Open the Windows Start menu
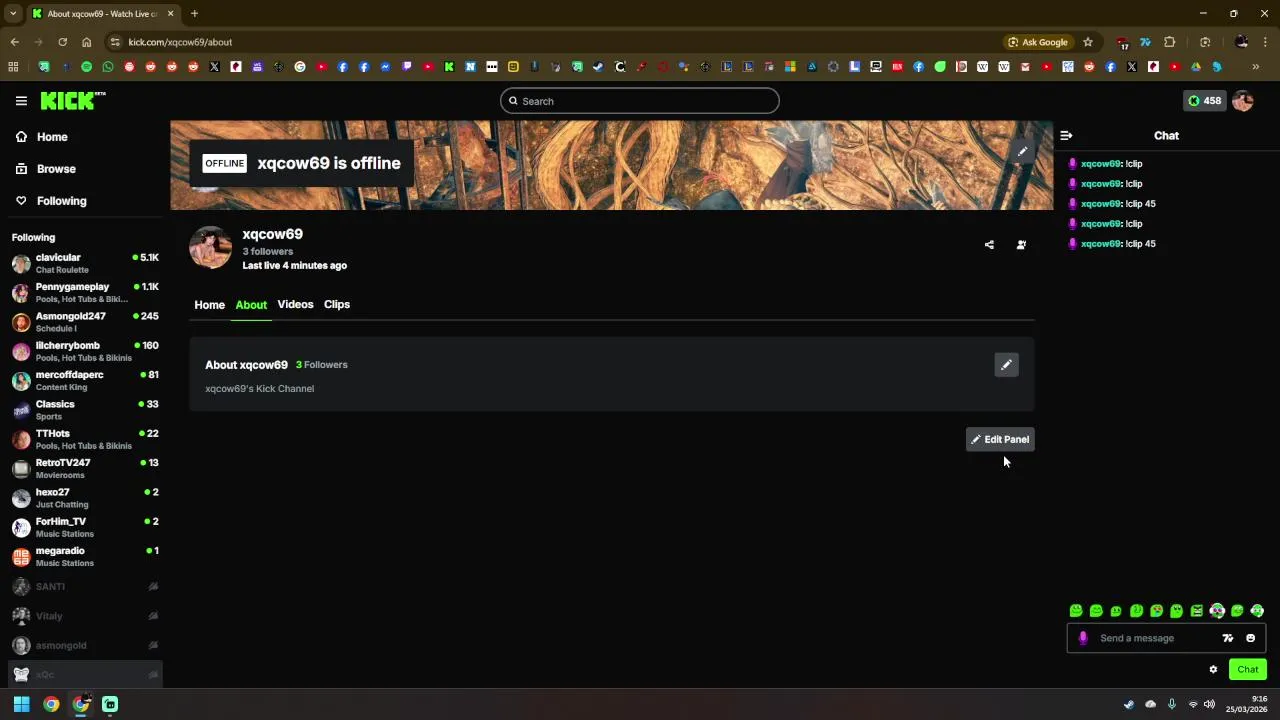 pos(21,704)
